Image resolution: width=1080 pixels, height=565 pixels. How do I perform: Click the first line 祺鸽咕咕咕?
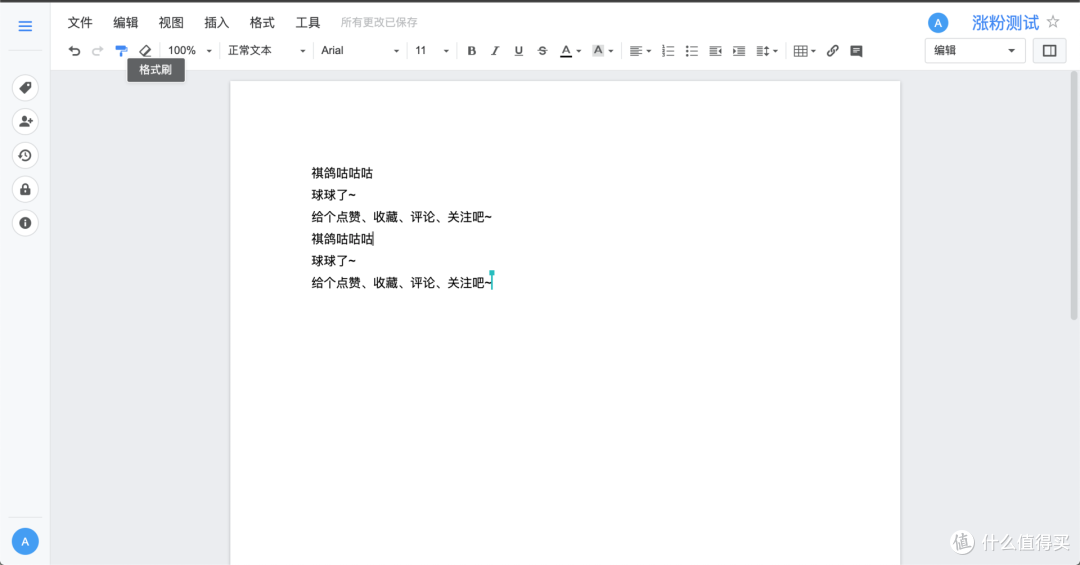[342, 173]
